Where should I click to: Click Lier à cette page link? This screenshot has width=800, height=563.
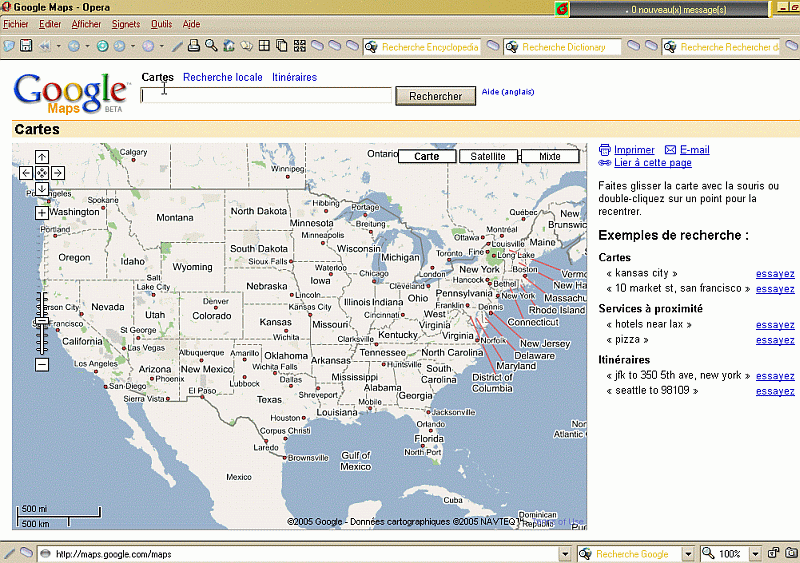pos(653,162)
